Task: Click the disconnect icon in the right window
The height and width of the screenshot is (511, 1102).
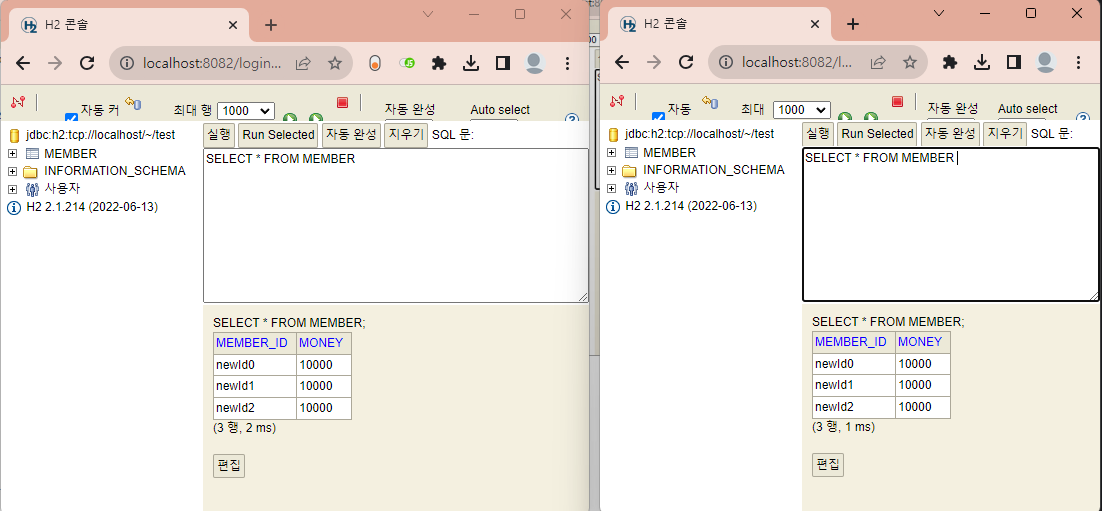Action: pyautogui.click(x=616, y=101)
